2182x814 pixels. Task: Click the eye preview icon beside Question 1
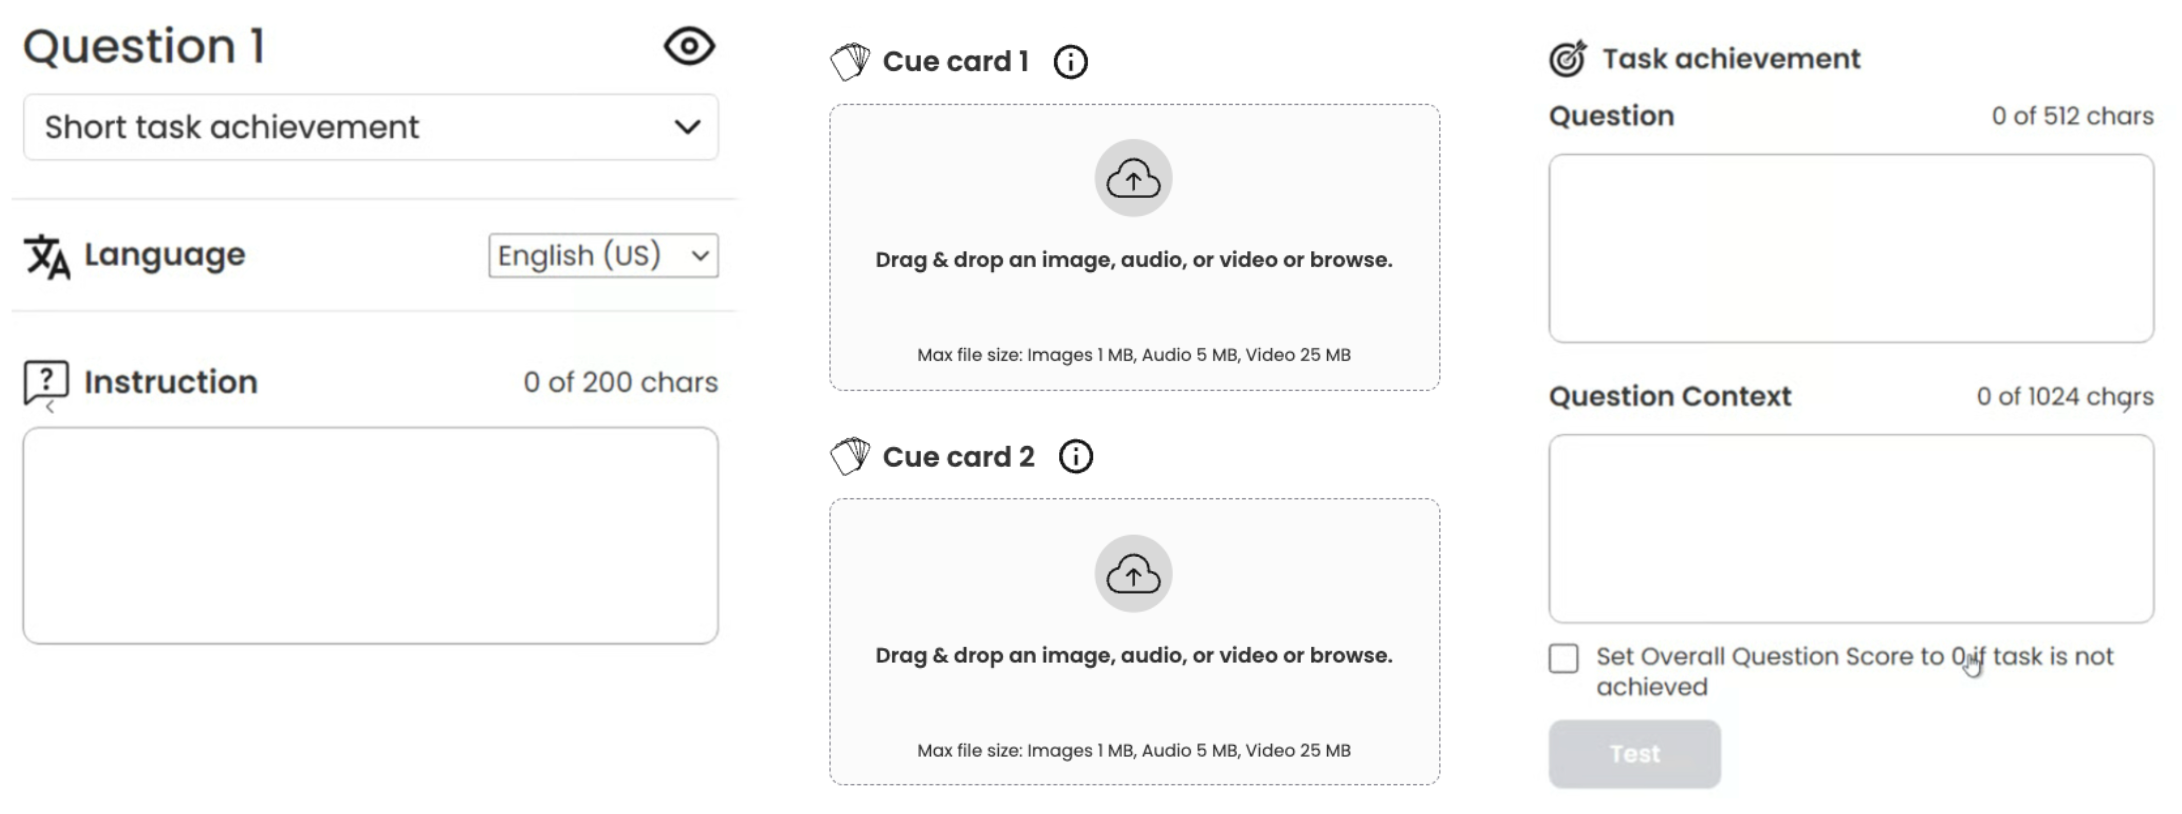689,46
